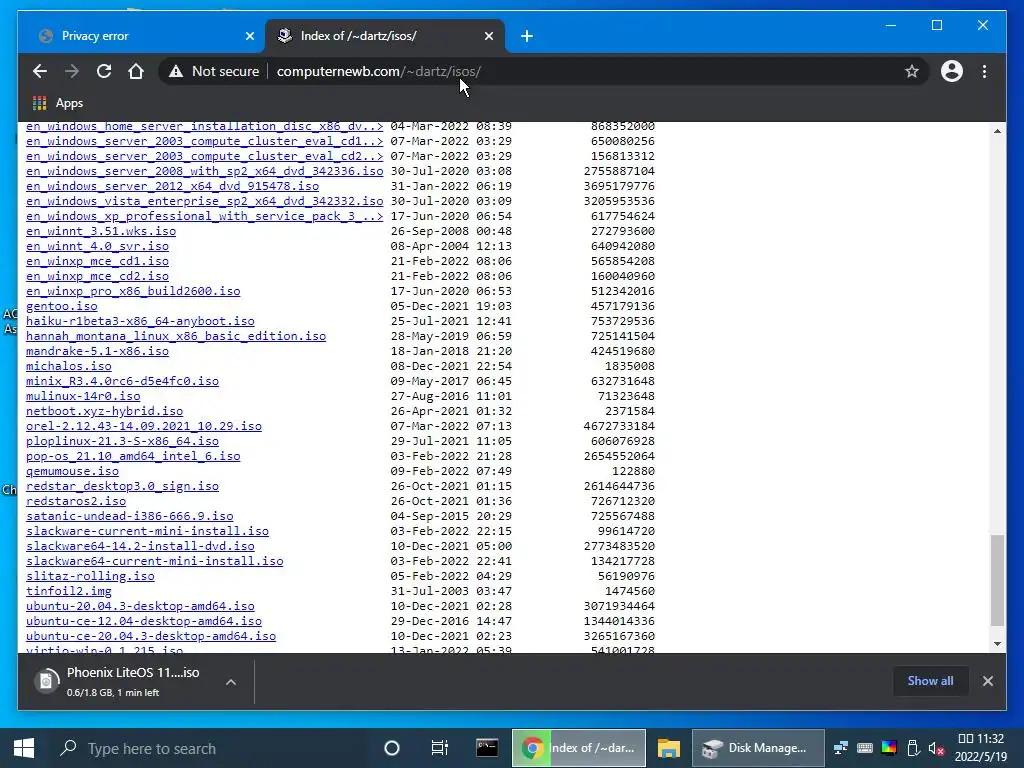Image resolution: width=1024 pixels, height=768 pixels.
Task: Click the page scrollbar down arrow
Action: point(997,644)
